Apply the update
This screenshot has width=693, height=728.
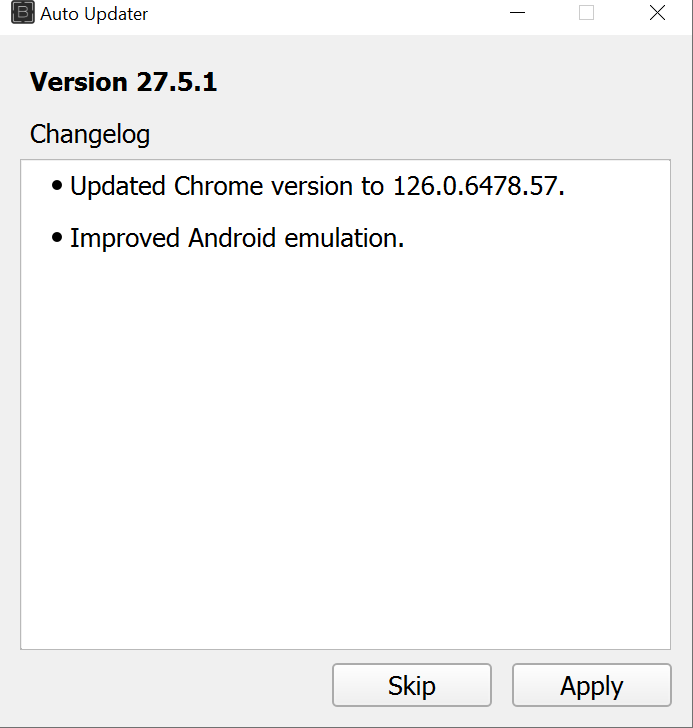(x=591, y=686)
